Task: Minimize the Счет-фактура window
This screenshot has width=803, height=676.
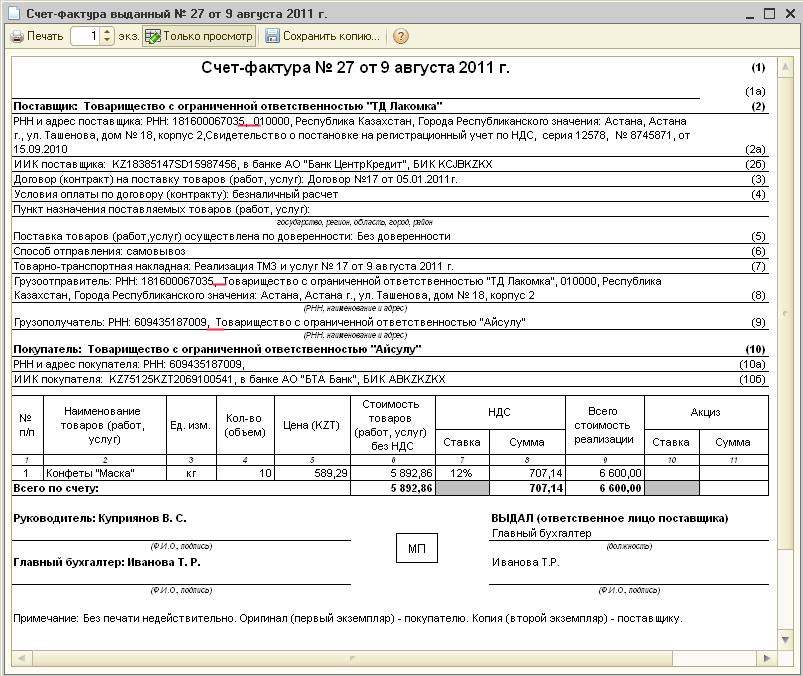Action: (x=747, y=13)
